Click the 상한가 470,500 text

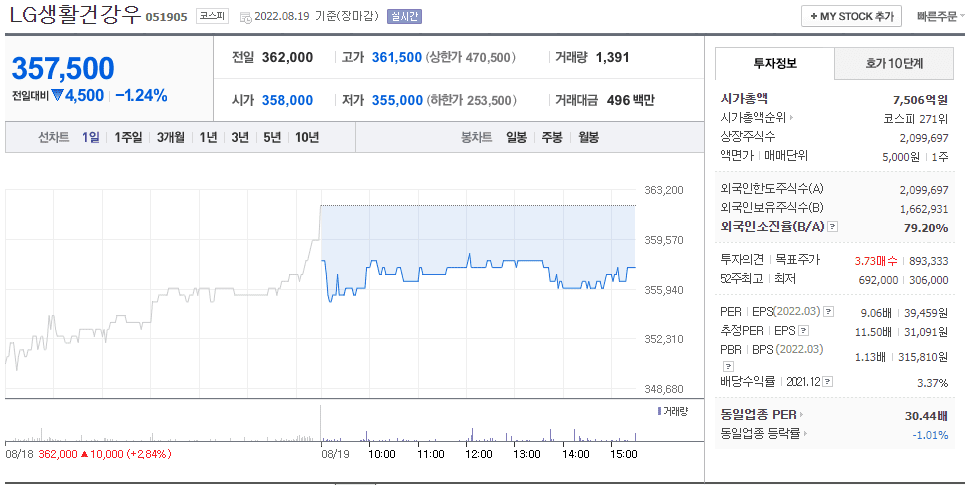pyautogui.click(x=471, y=58)
